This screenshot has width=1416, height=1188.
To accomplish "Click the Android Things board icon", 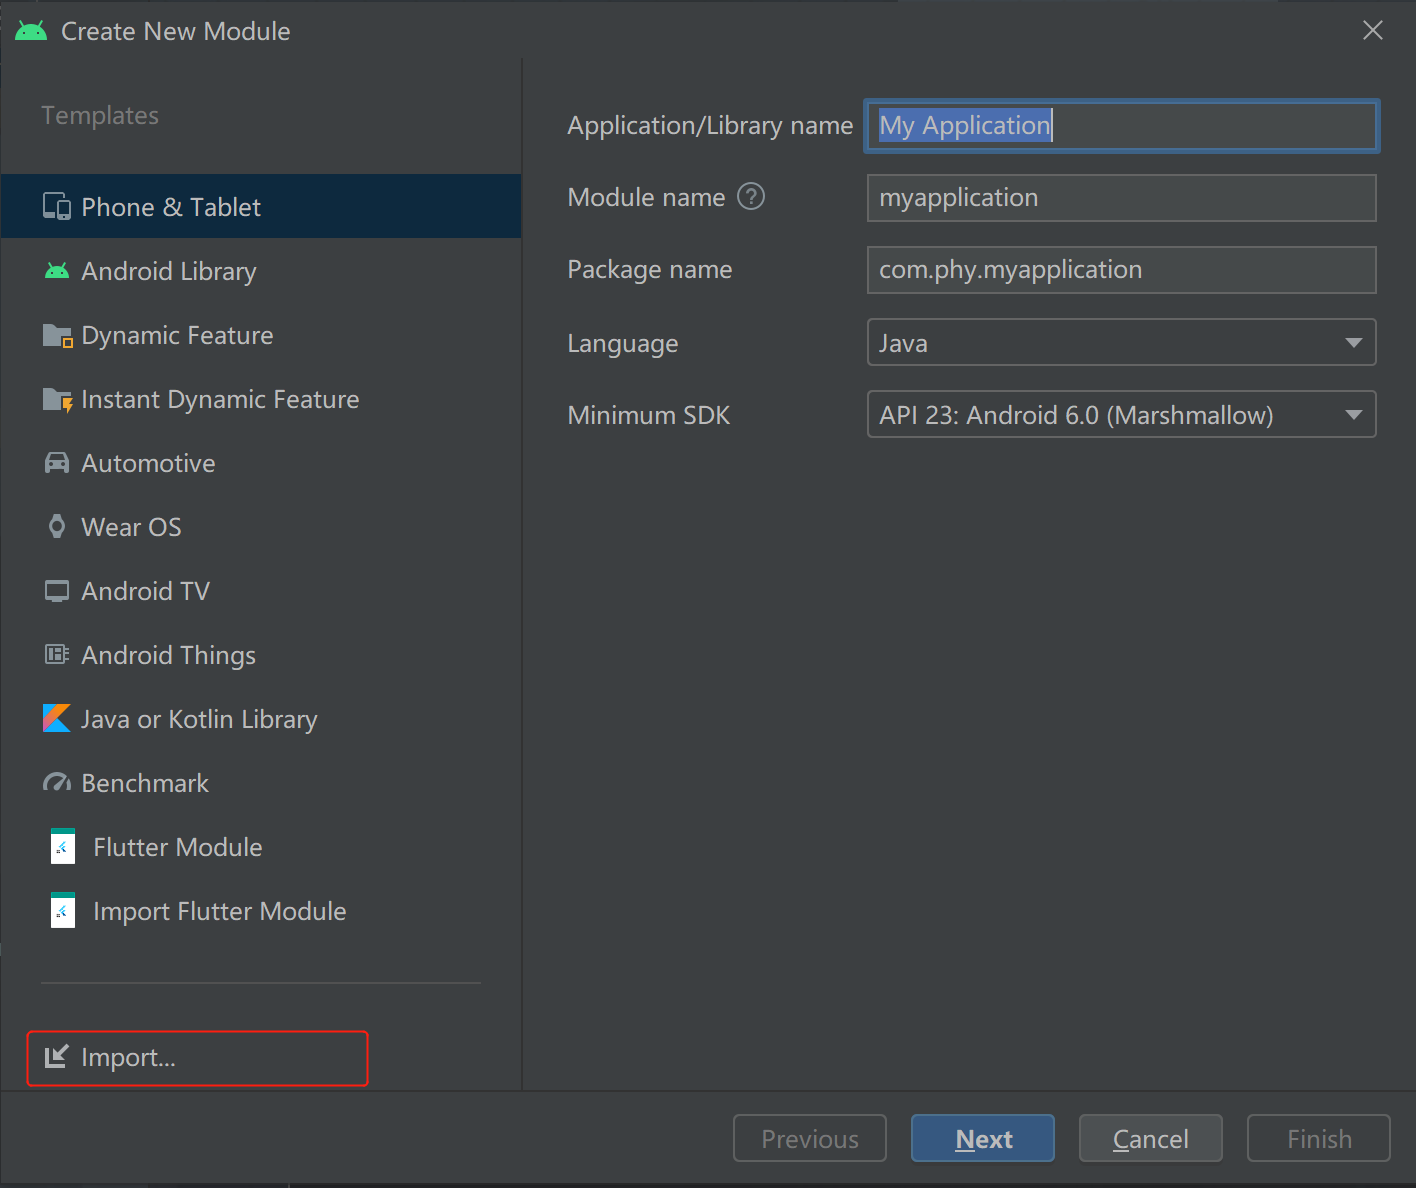I will point(57,655).
